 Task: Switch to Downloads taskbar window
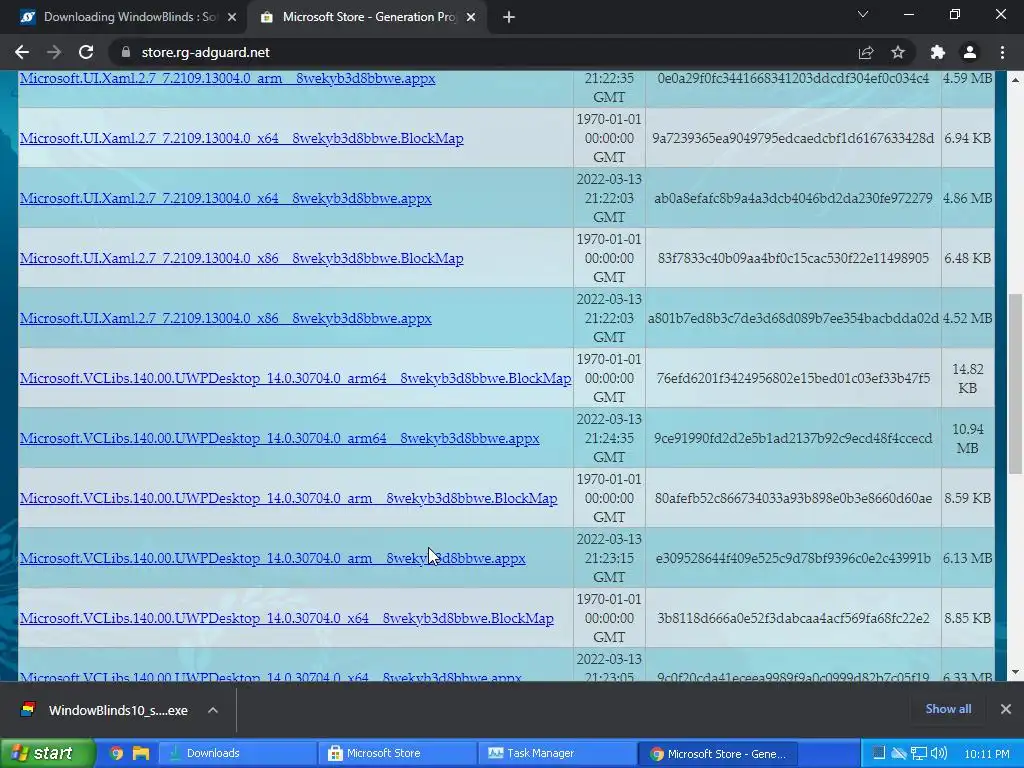tap(236, 754)
